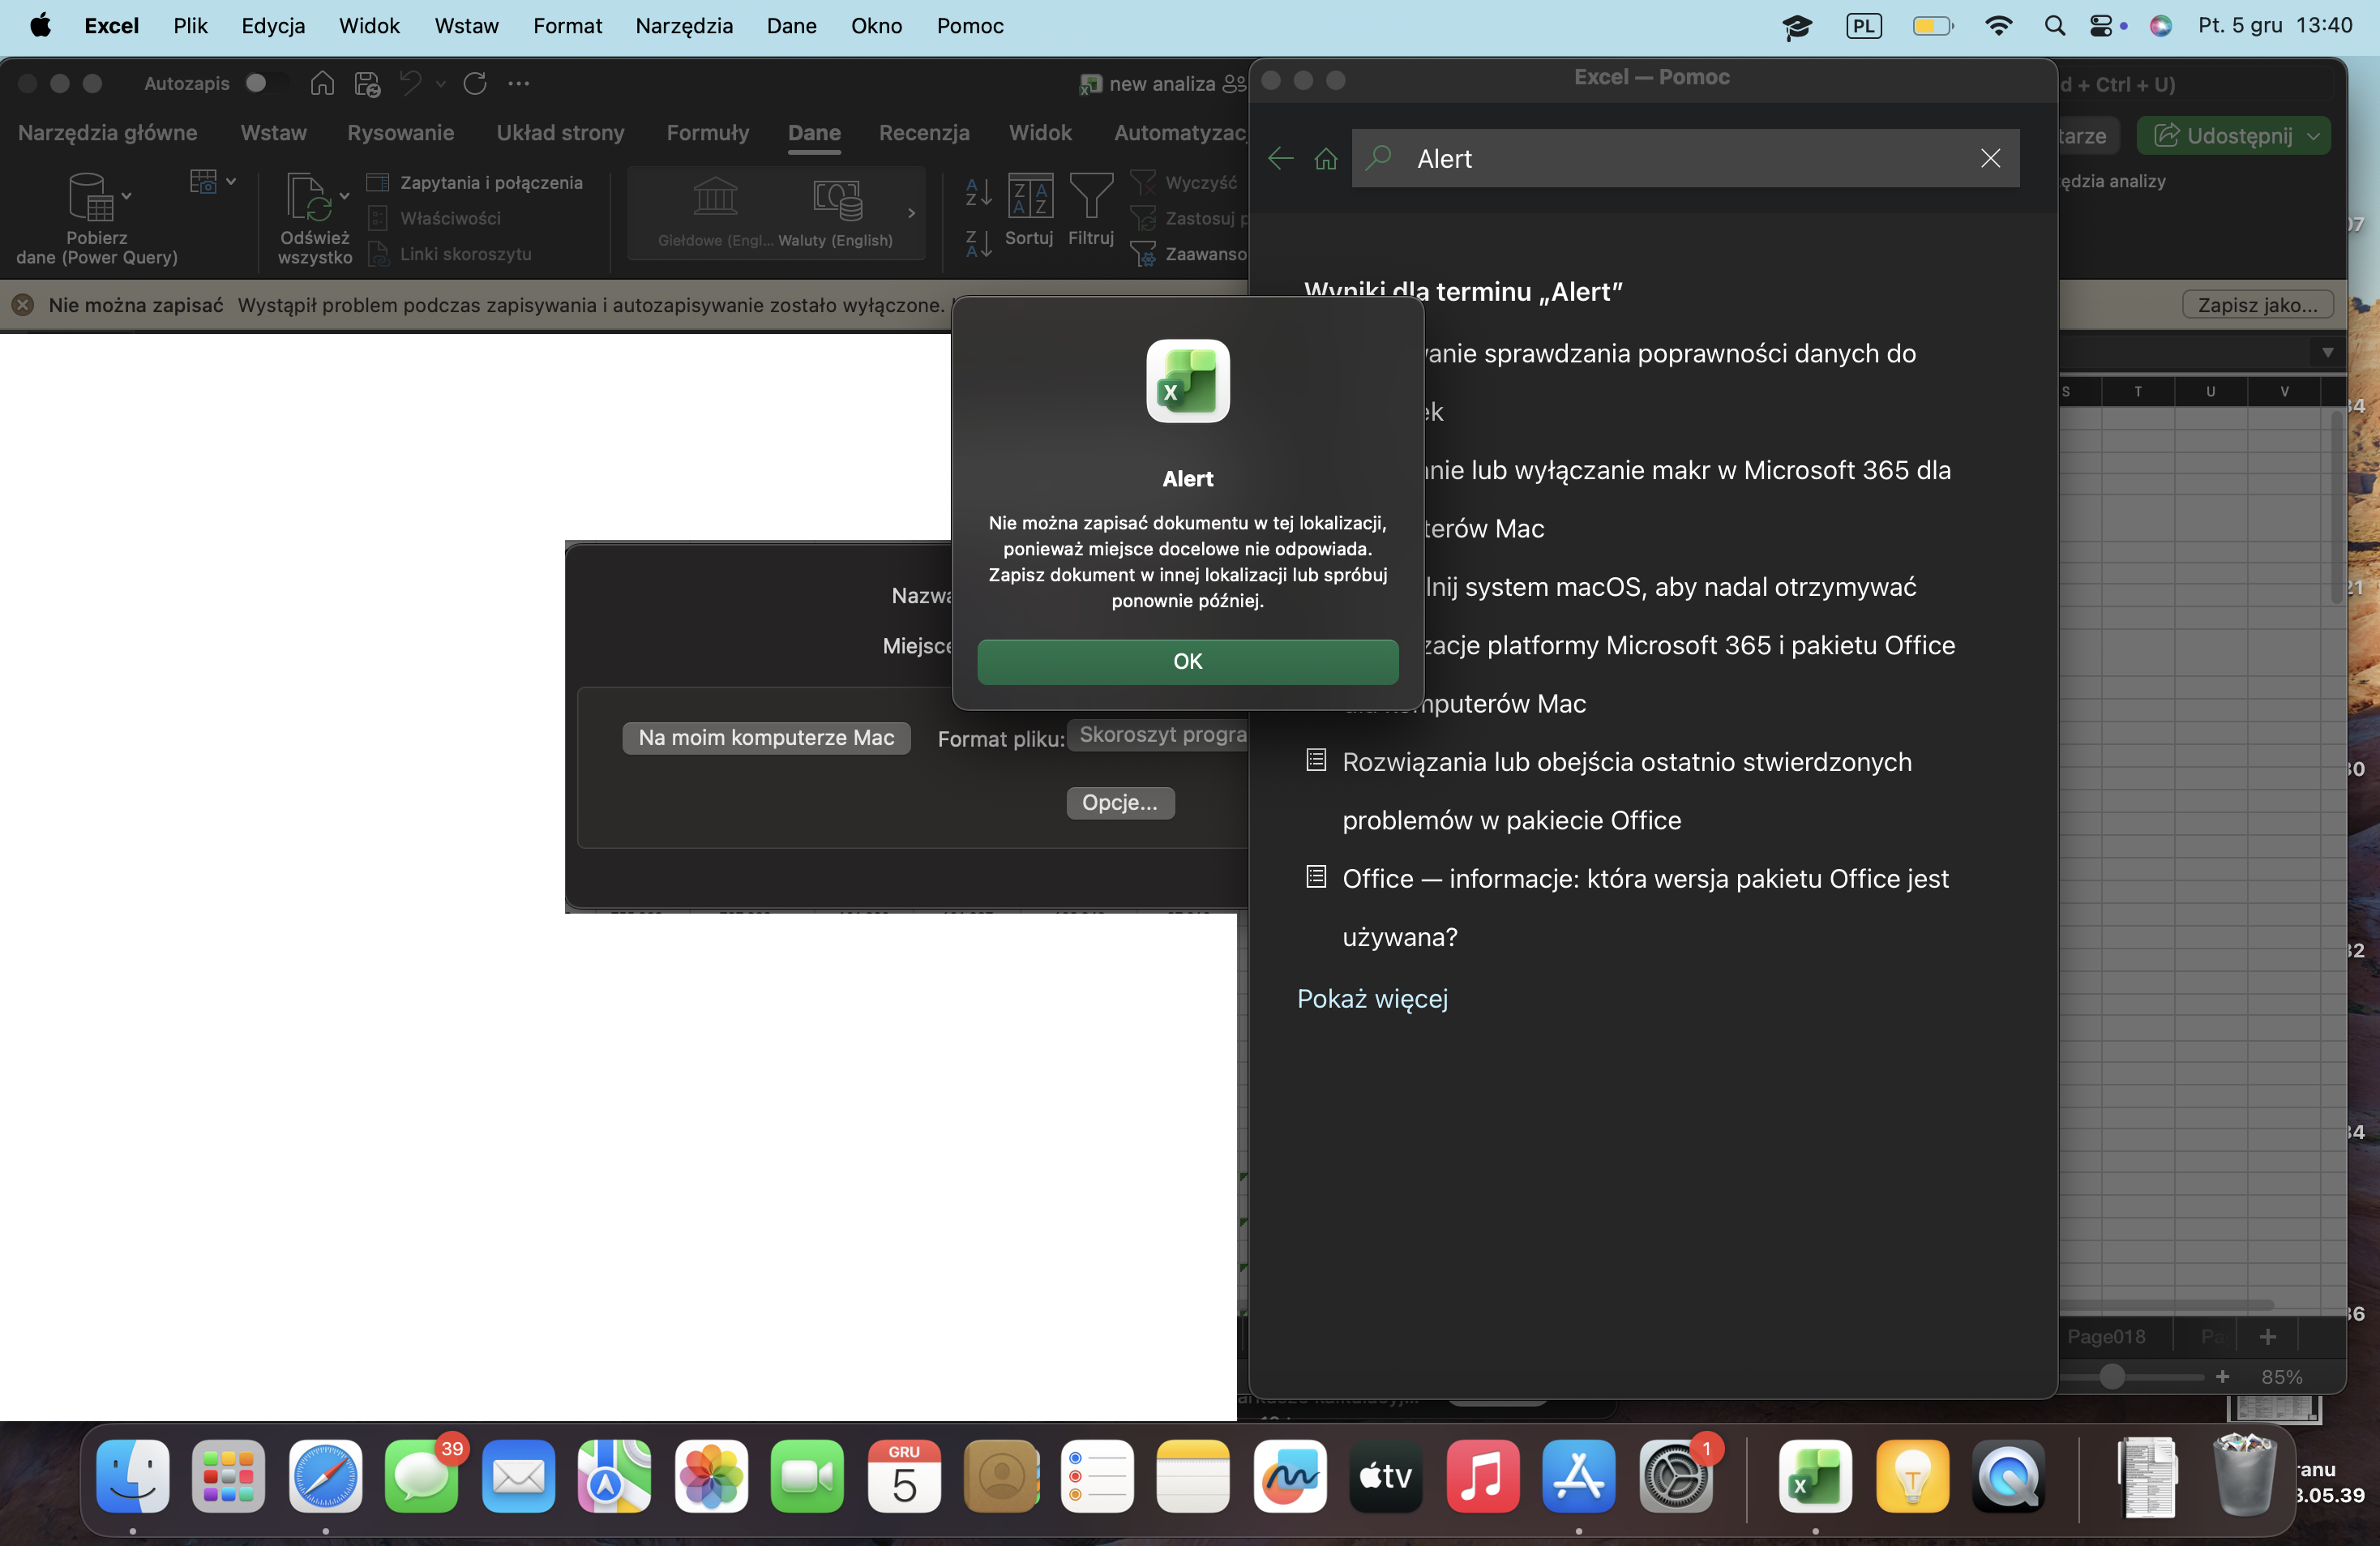Click the Opcje... button

[x=1120, y=802]
